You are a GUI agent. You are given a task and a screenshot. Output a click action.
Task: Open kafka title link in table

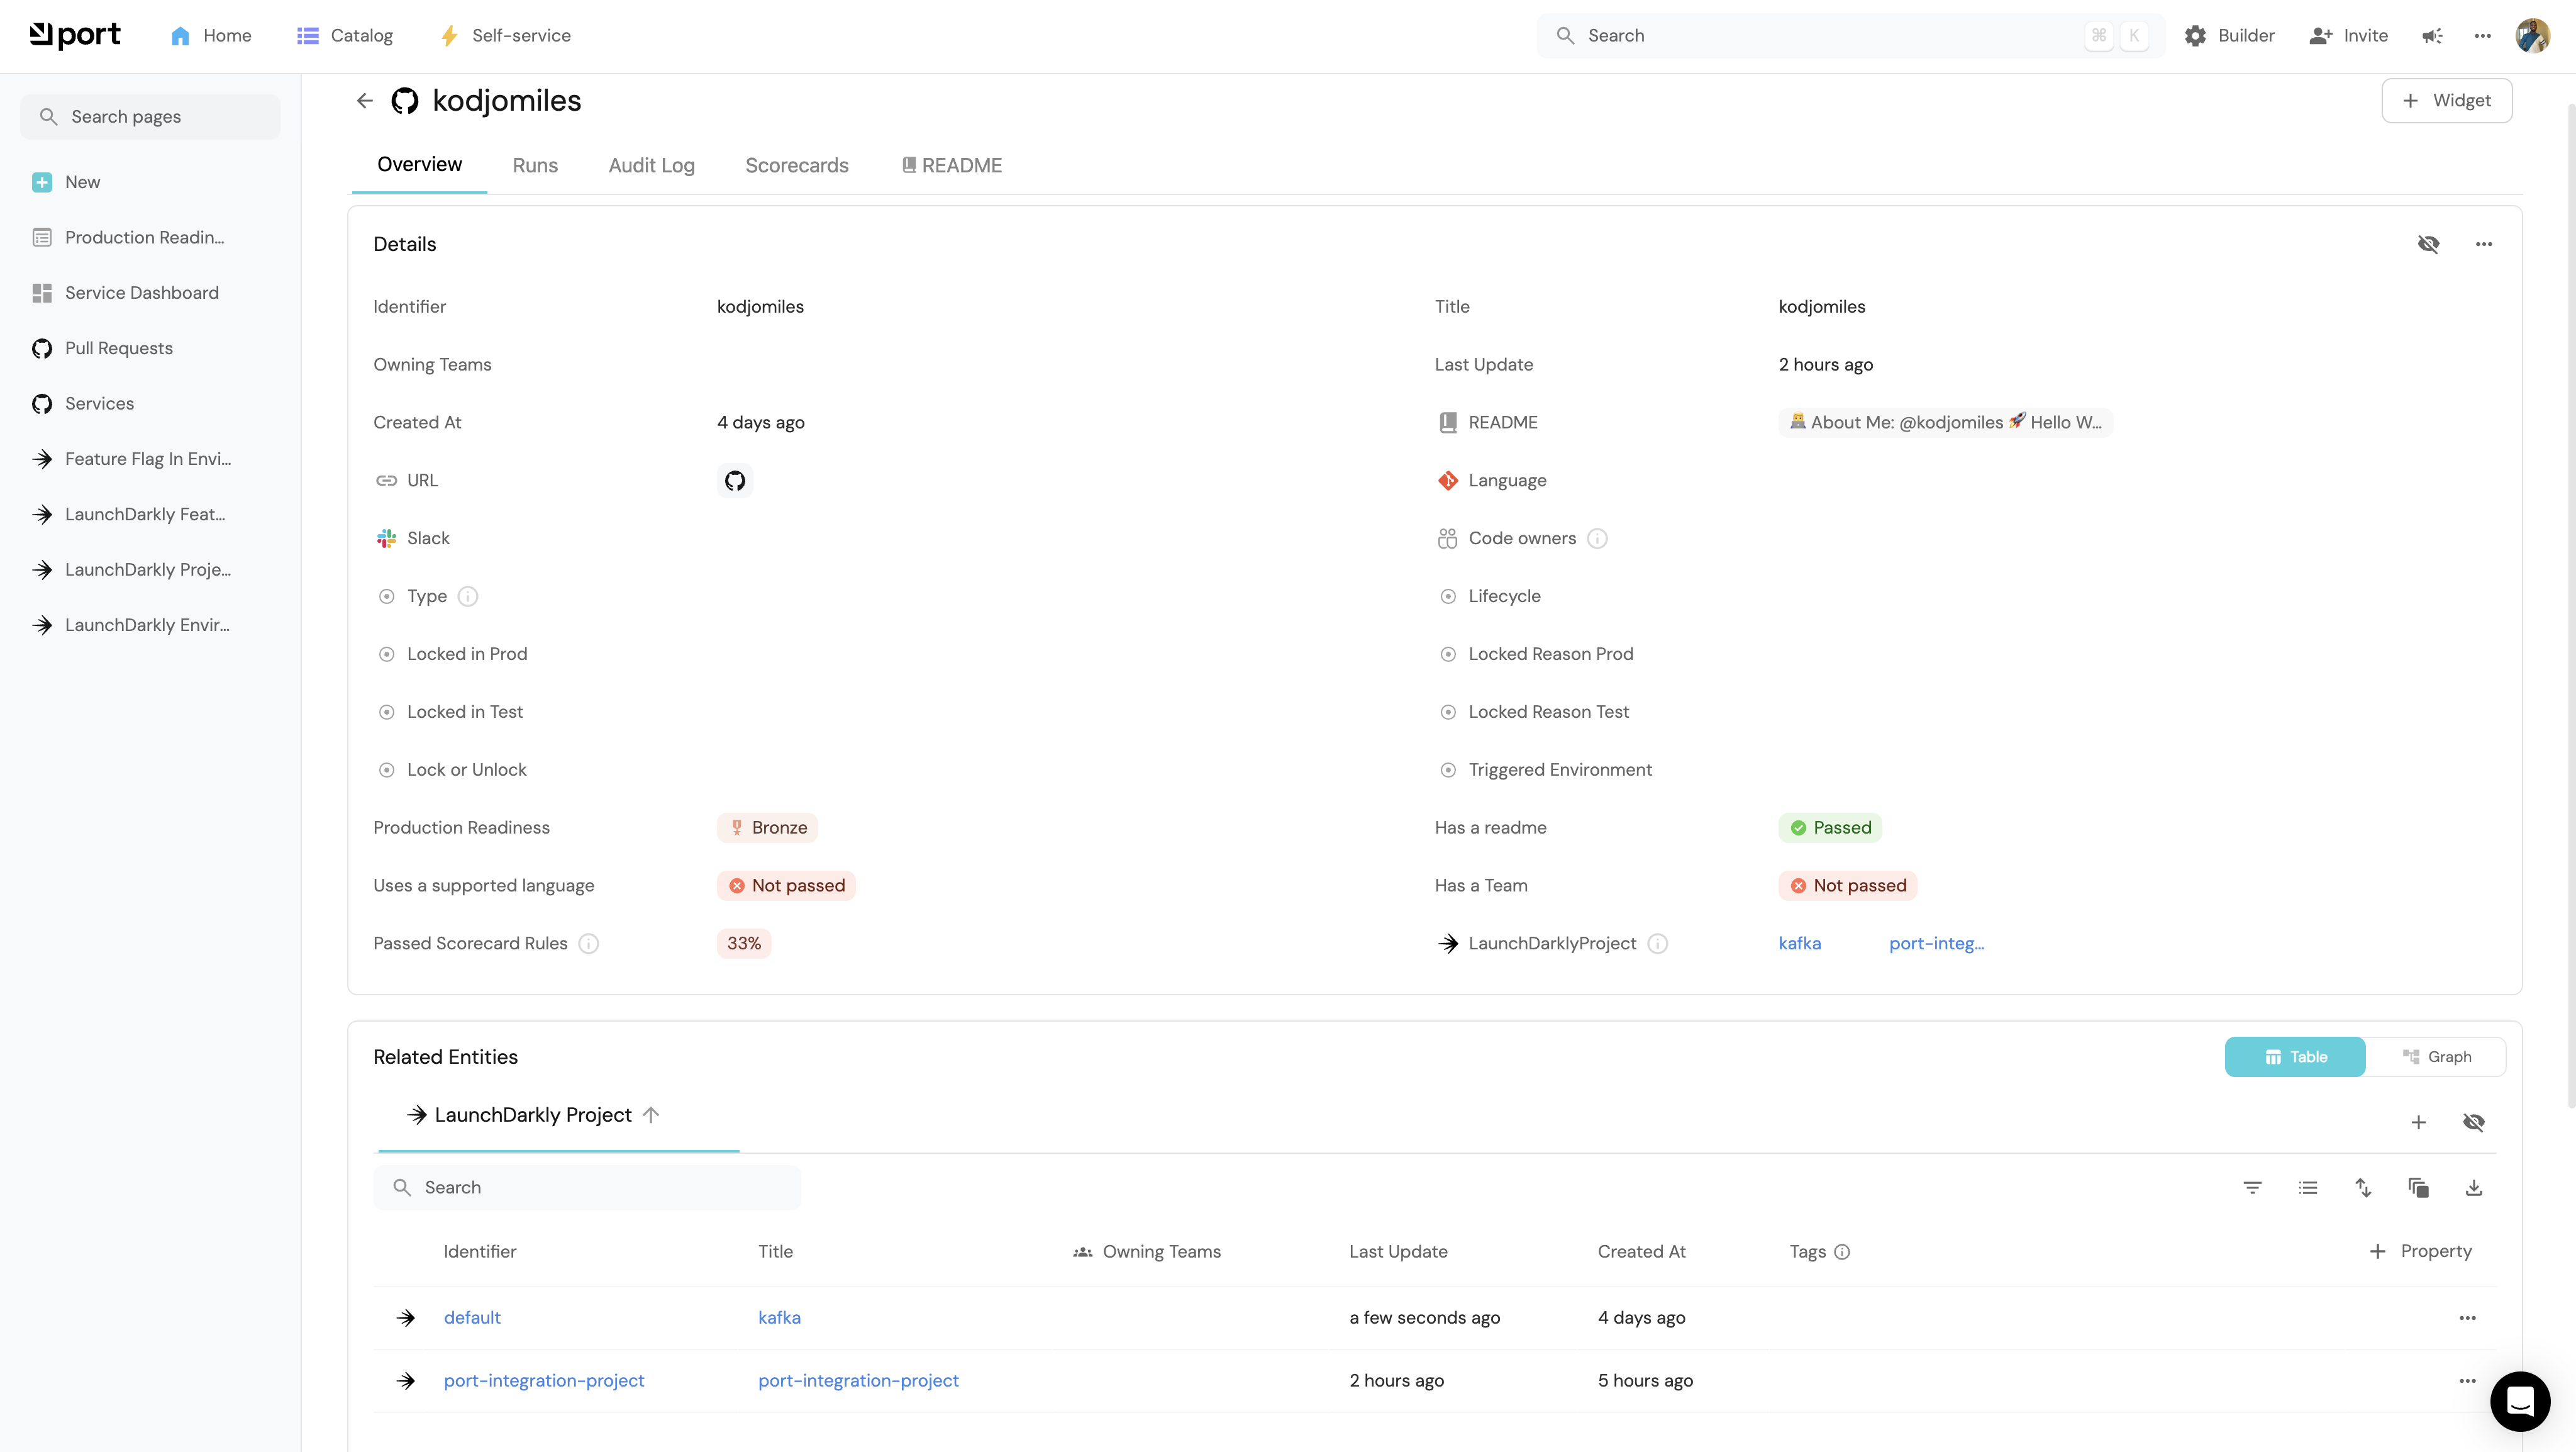(779, 1318)
